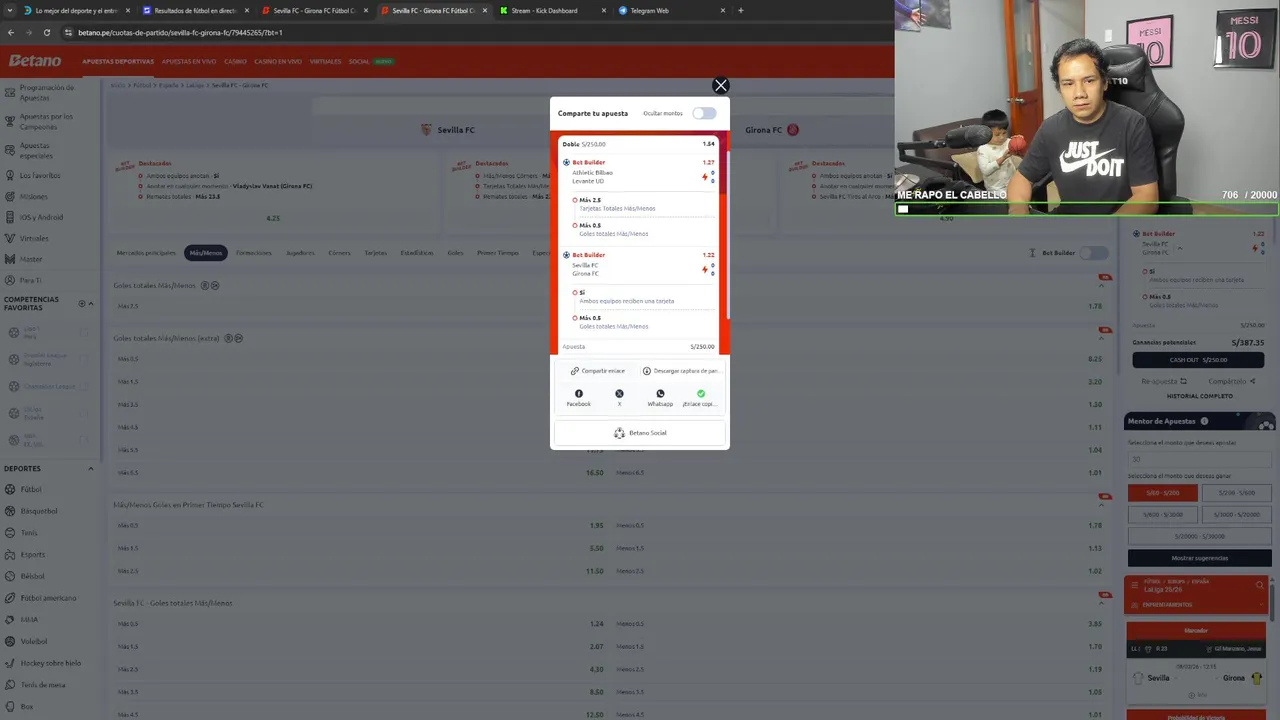
Task: Toggle the Ocultar montos switch
Action: (x=704, y=113)
